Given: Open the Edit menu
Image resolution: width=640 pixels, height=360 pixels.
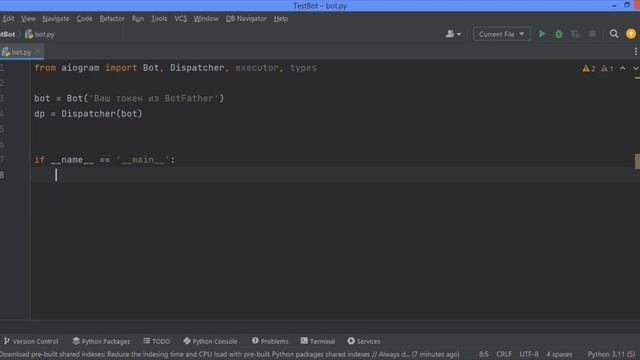Looking at the screenshot, I should point(8,19).
